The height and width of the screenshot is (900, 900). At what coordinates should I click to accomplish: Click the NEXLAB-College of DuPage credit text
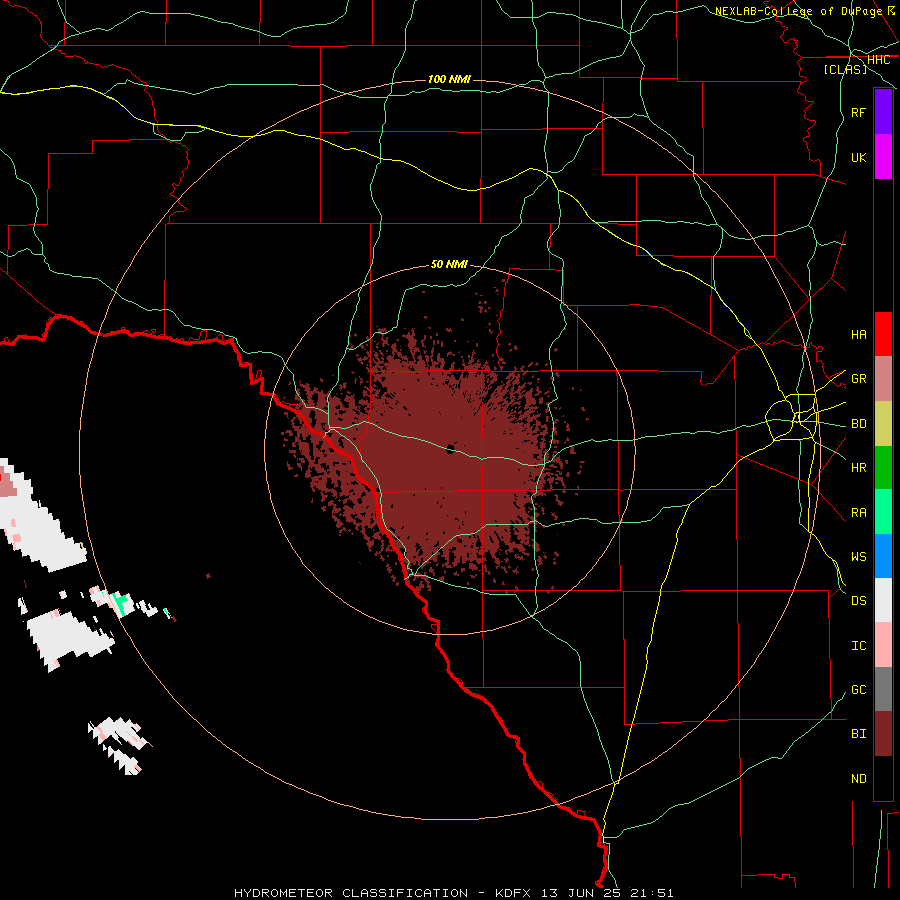[798, 11]
